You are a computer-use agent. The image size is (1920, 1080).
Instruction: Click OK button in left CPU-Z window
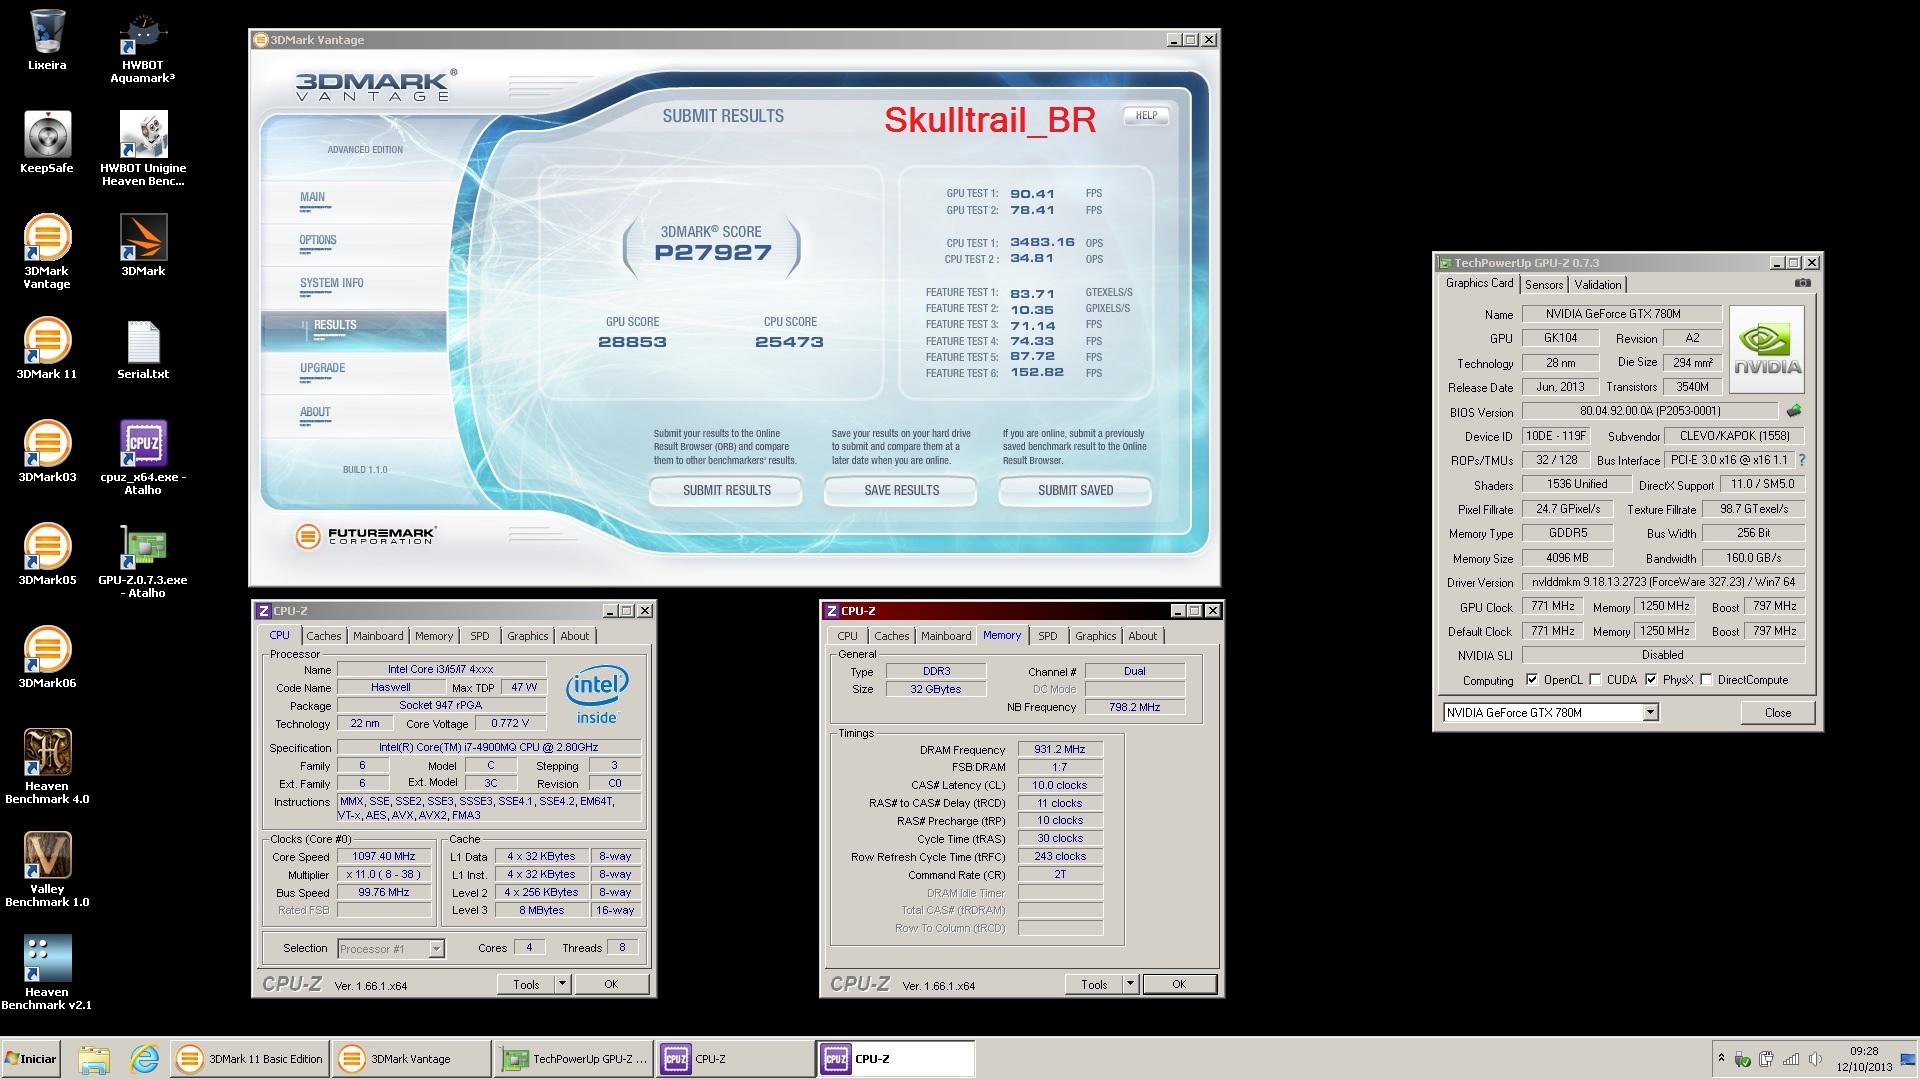pyautogui.click(x=611, y=985)
